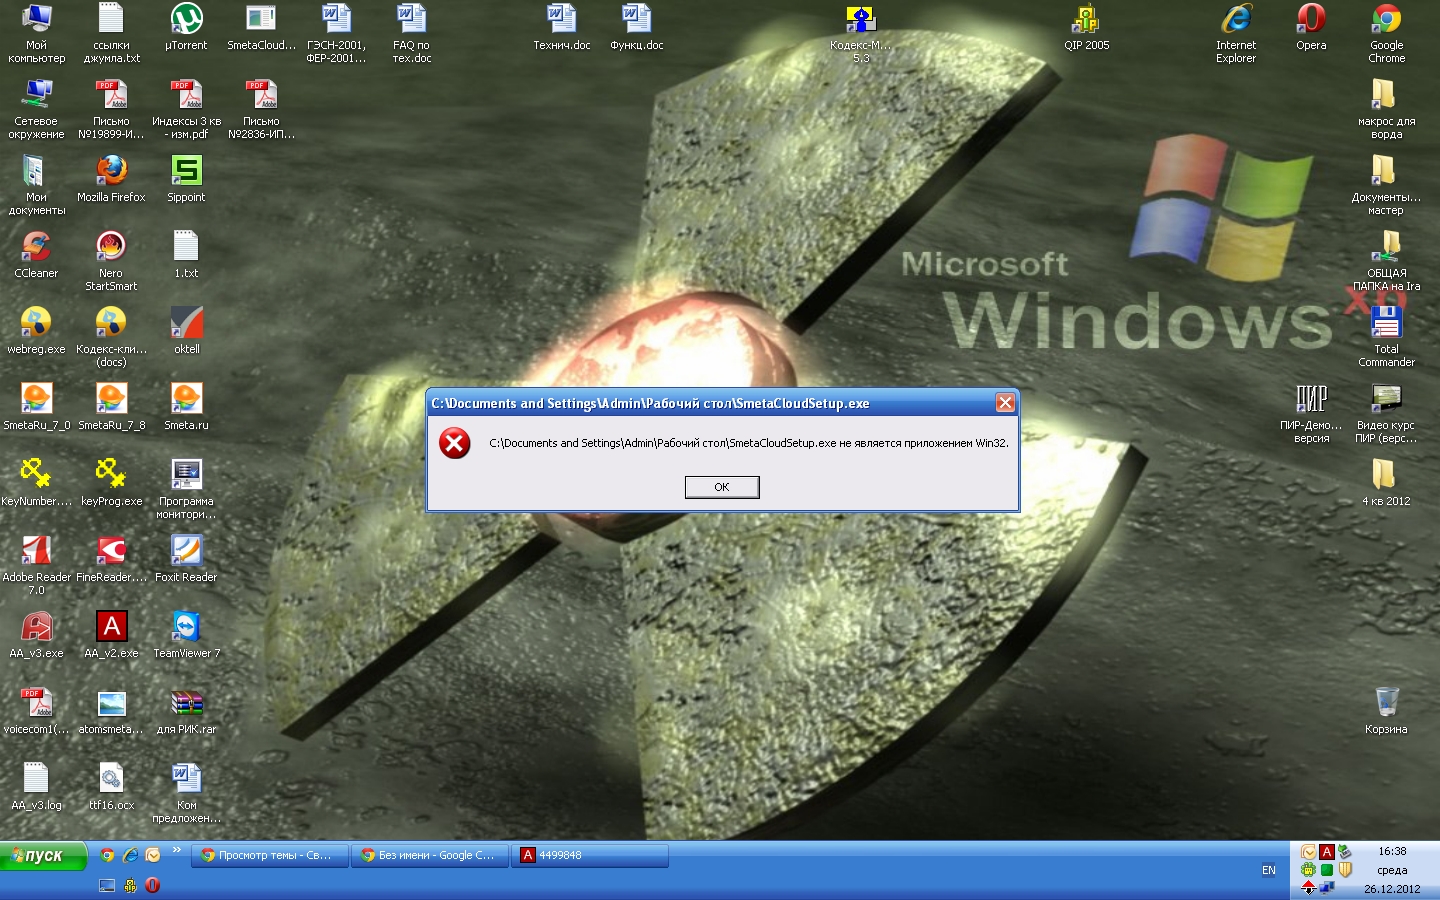Select the QIP 2005 desktop icon
This screenshot has height=900, width=1440.
[x=1086, y=27]
